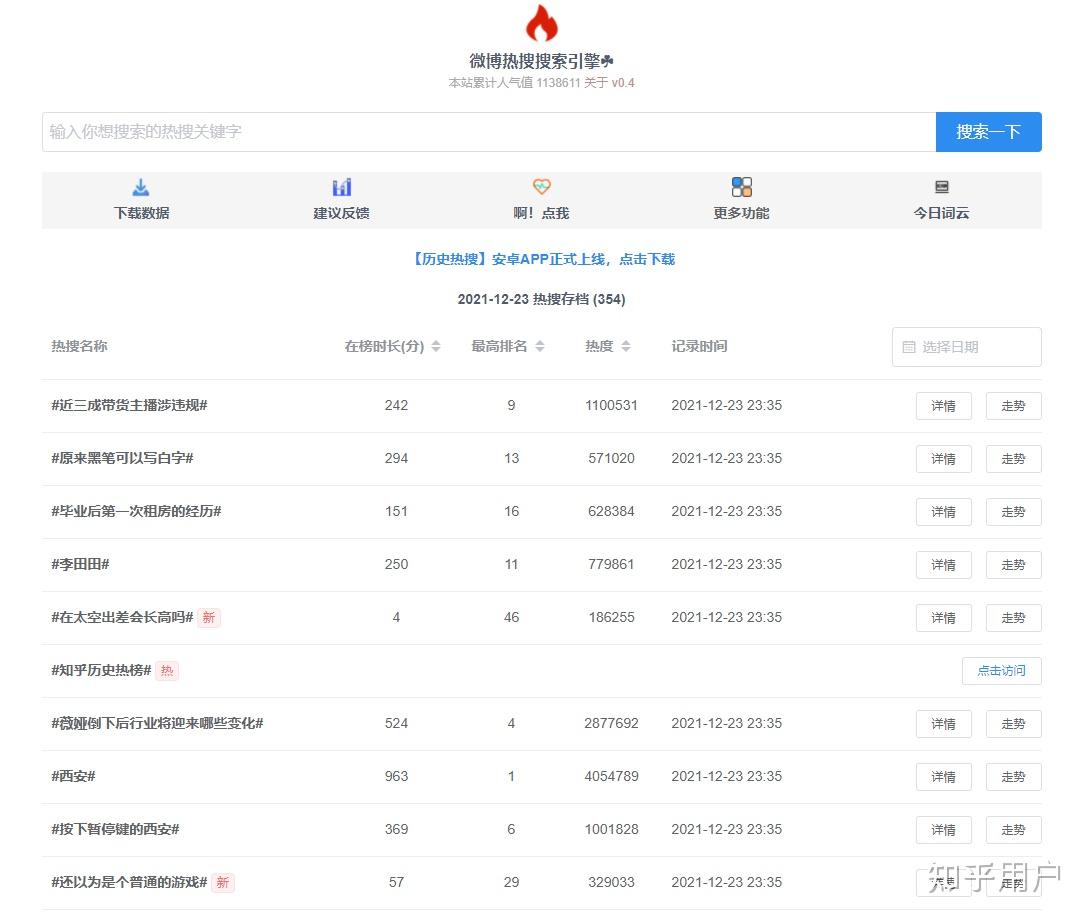Sort by 最高排名 column arrows
Viewport: 1092px width, 915px height.
(x=540, y=346)
